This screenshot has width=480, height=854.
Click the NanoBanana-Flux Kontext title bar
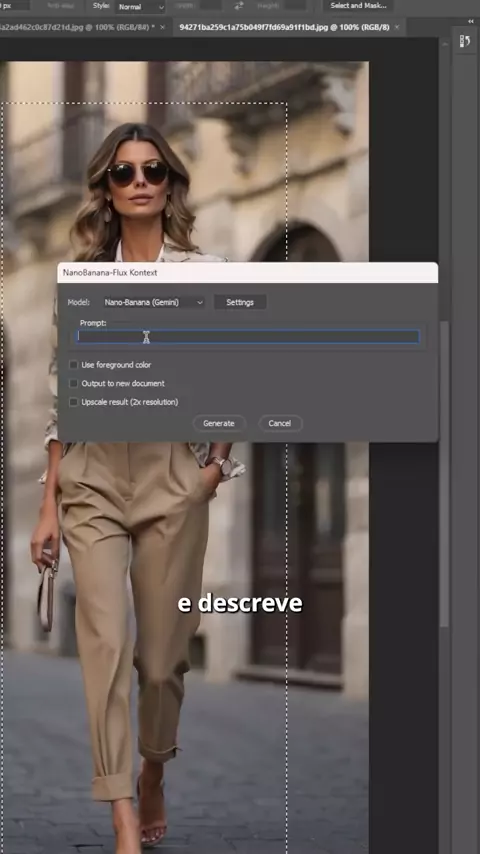247,272
